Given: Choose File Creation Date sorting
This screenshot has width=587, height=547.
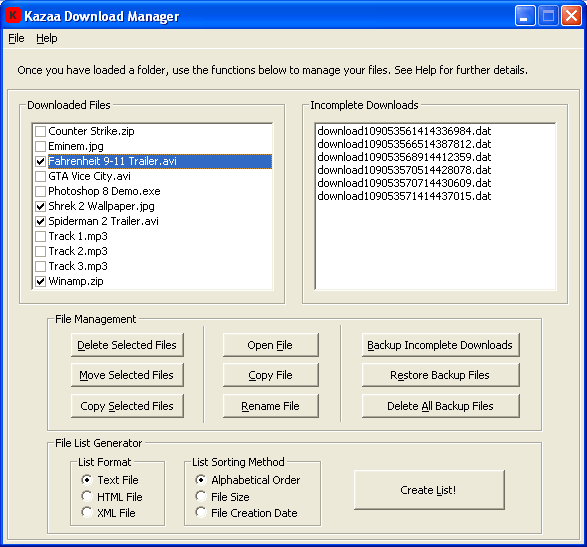Looking at the screenshot, I should click(x=201, y=513).
